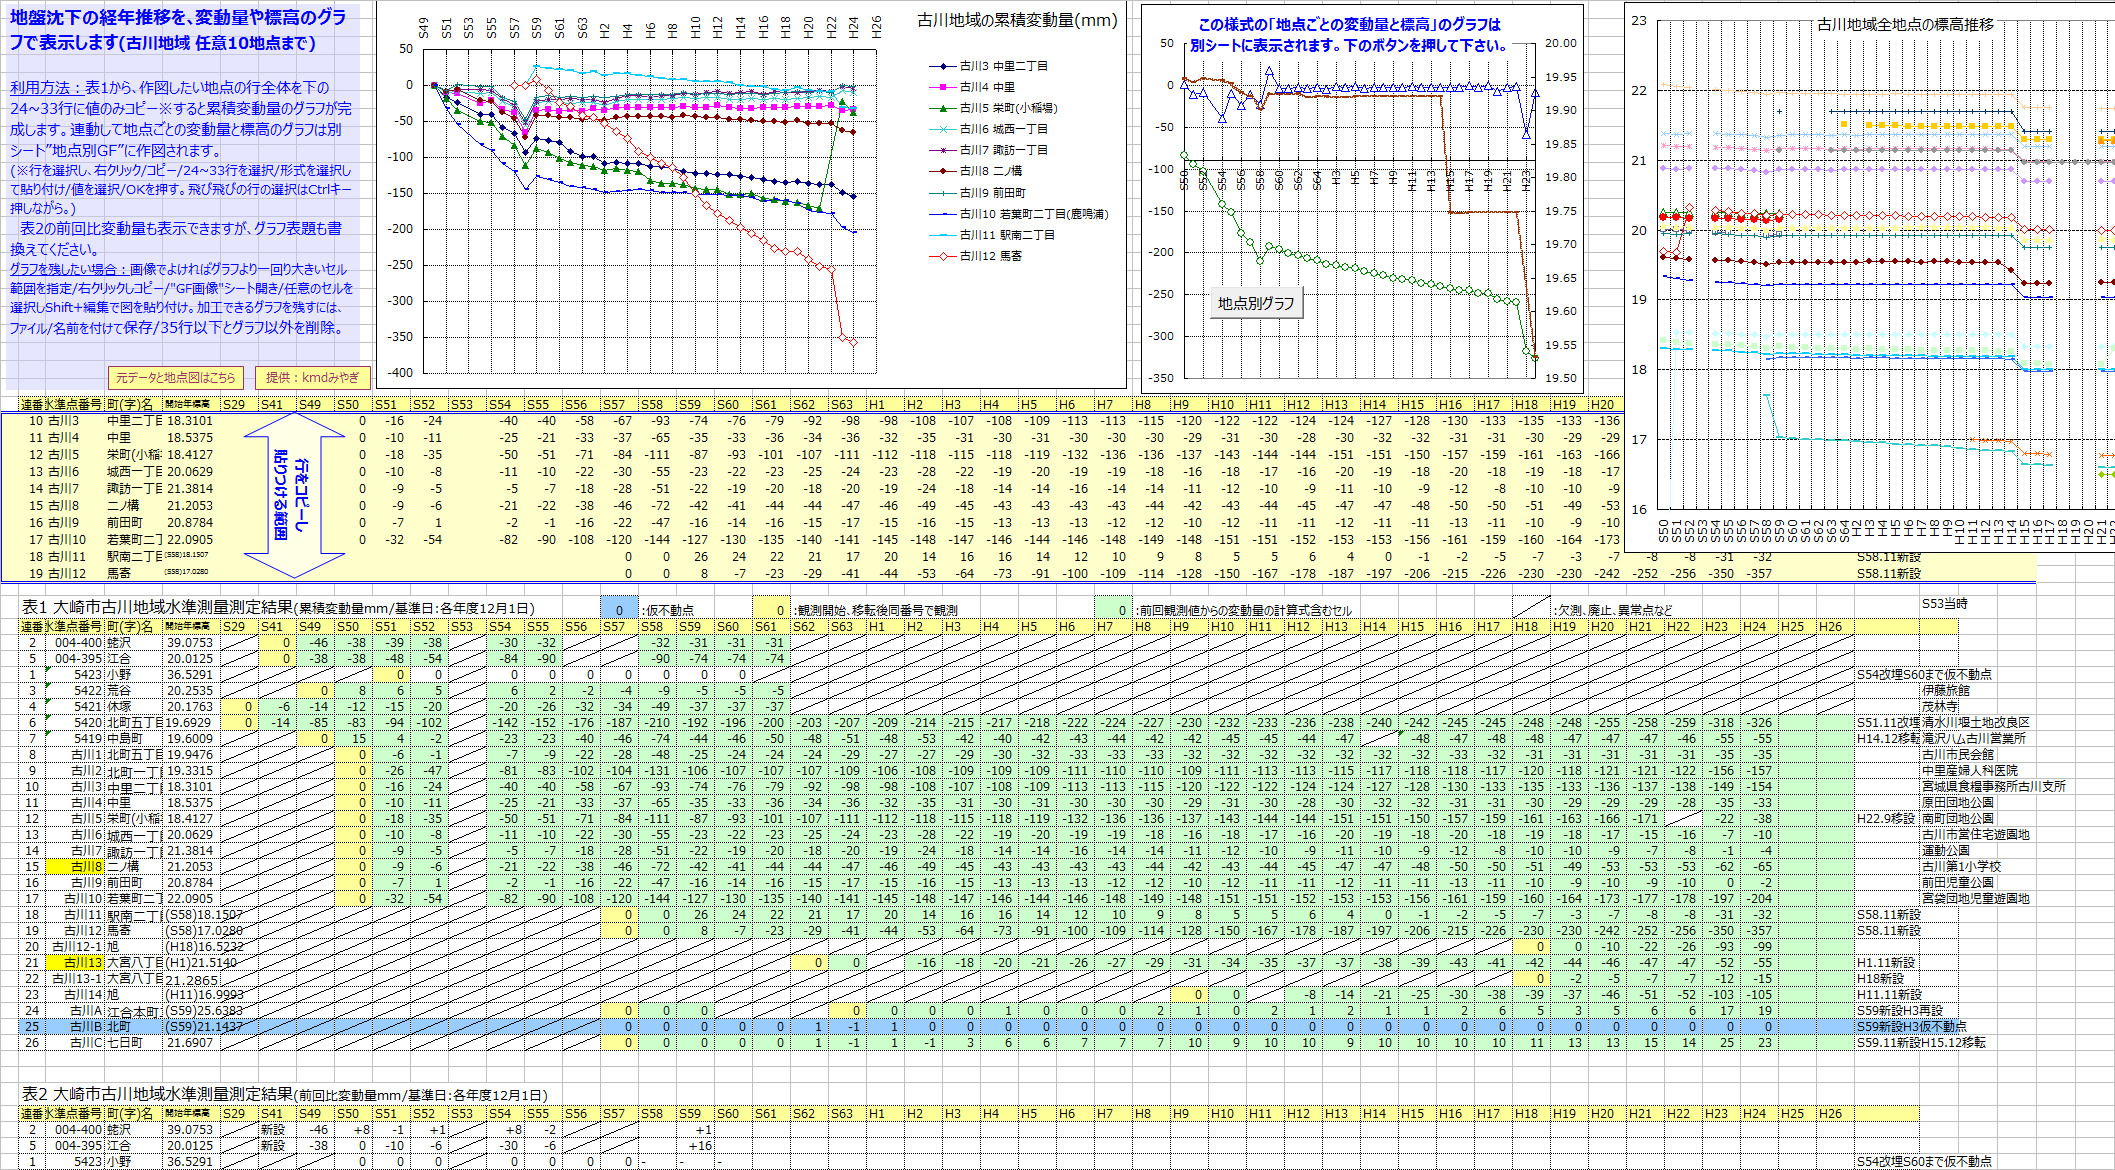Click the yellow 観測開始 legend color cell
This screenshot has width=2115, height=1170.
click(771, 609)
